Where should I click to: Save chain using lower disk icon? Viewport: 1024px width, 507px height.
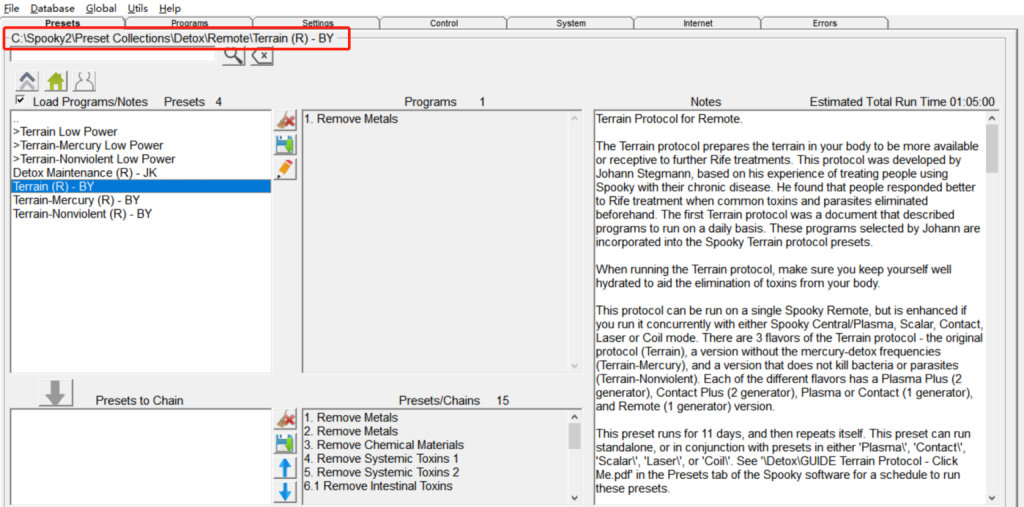coord(285,443)
